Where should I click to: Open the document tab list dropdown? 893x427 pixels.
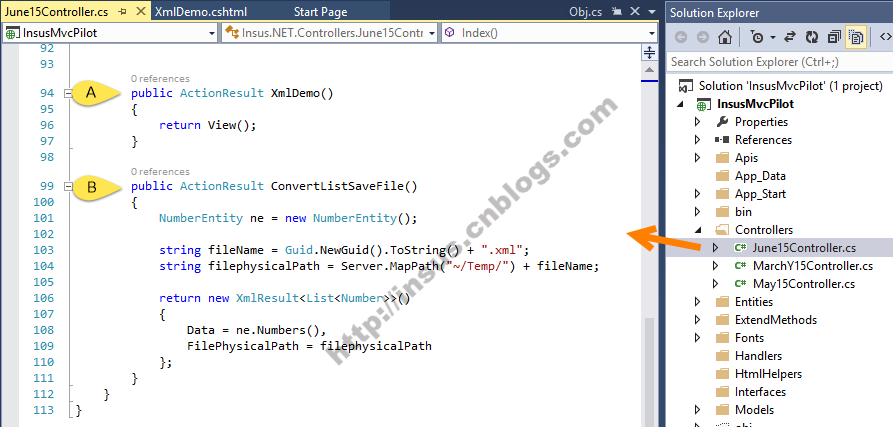point(652,11)
